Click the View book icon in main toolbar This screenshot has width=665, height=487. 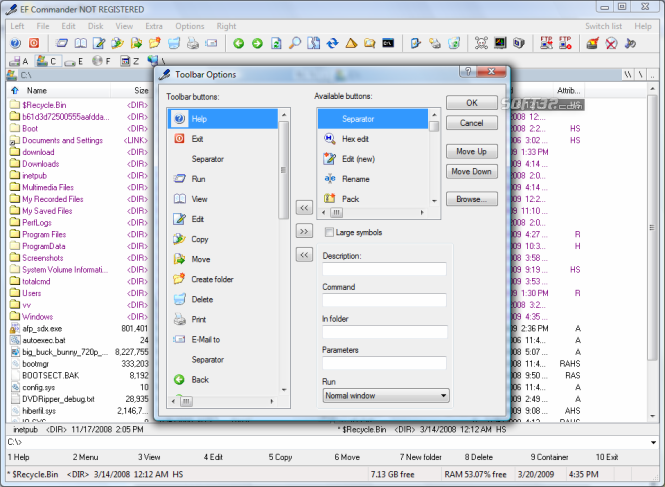tap(81, 43)
